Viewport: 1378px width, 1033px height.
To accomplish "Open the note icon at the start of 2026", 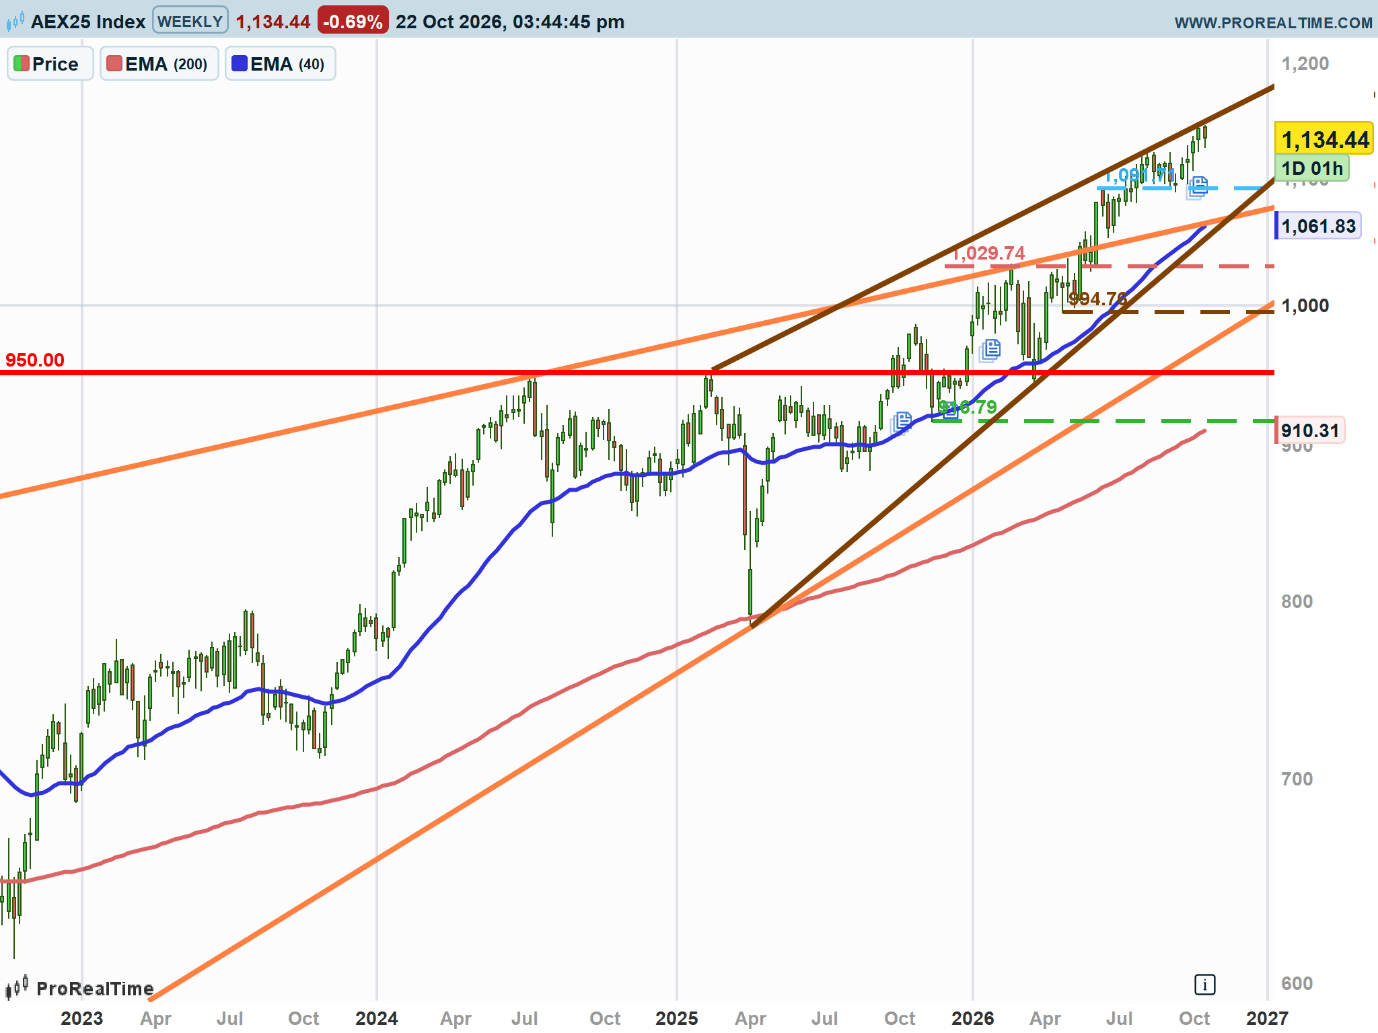I will pyautogui.click(x=990, y=349).
